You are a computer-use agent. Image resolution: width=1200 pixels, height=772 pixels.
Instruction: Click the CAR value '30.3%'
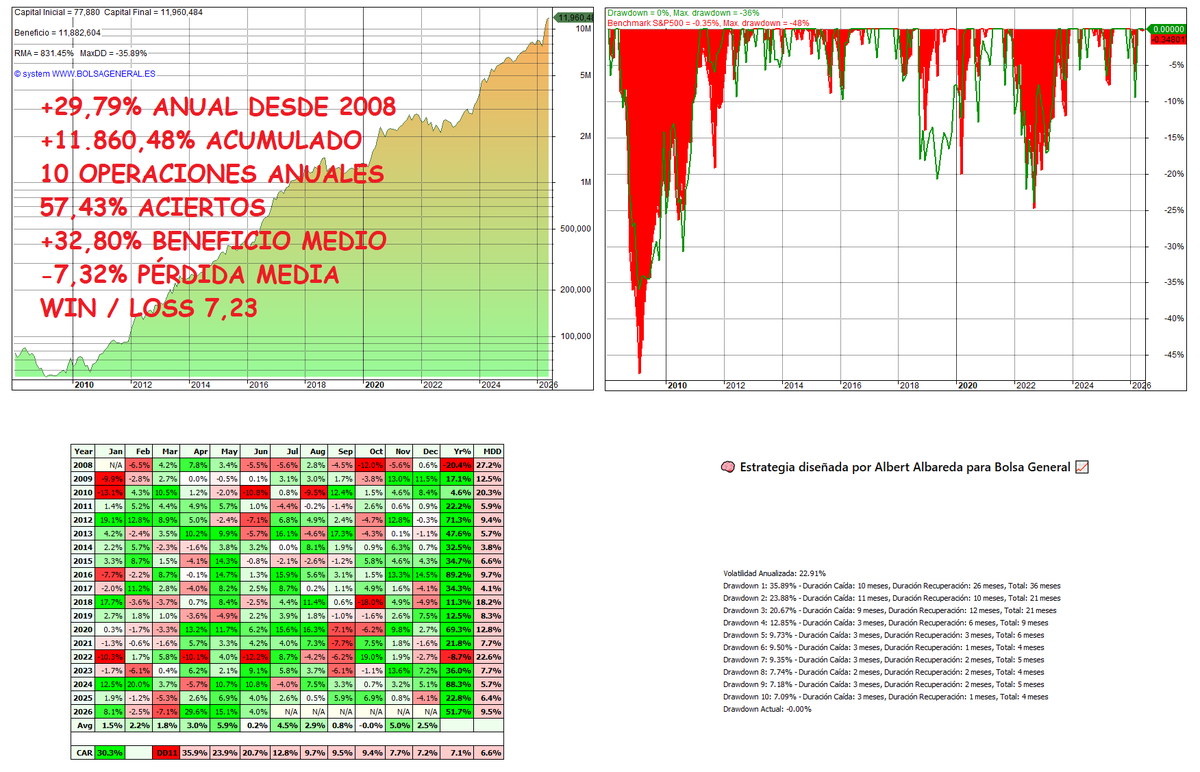[x=110, y=753]
